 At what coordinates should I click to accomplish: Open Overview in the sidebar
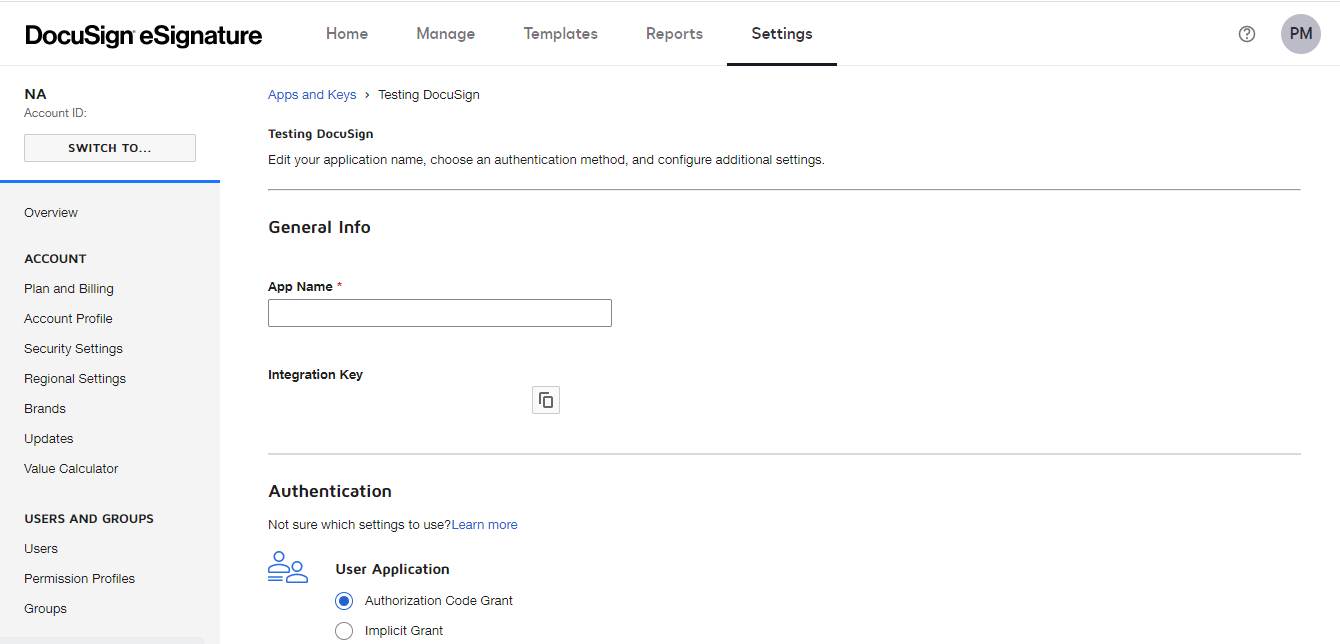point(51,213)
